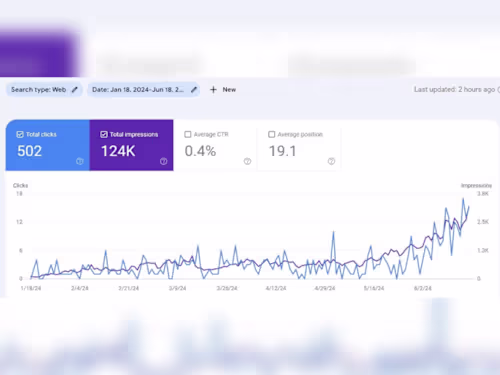
Task: Click the New filter button
Action: [223, 89]
